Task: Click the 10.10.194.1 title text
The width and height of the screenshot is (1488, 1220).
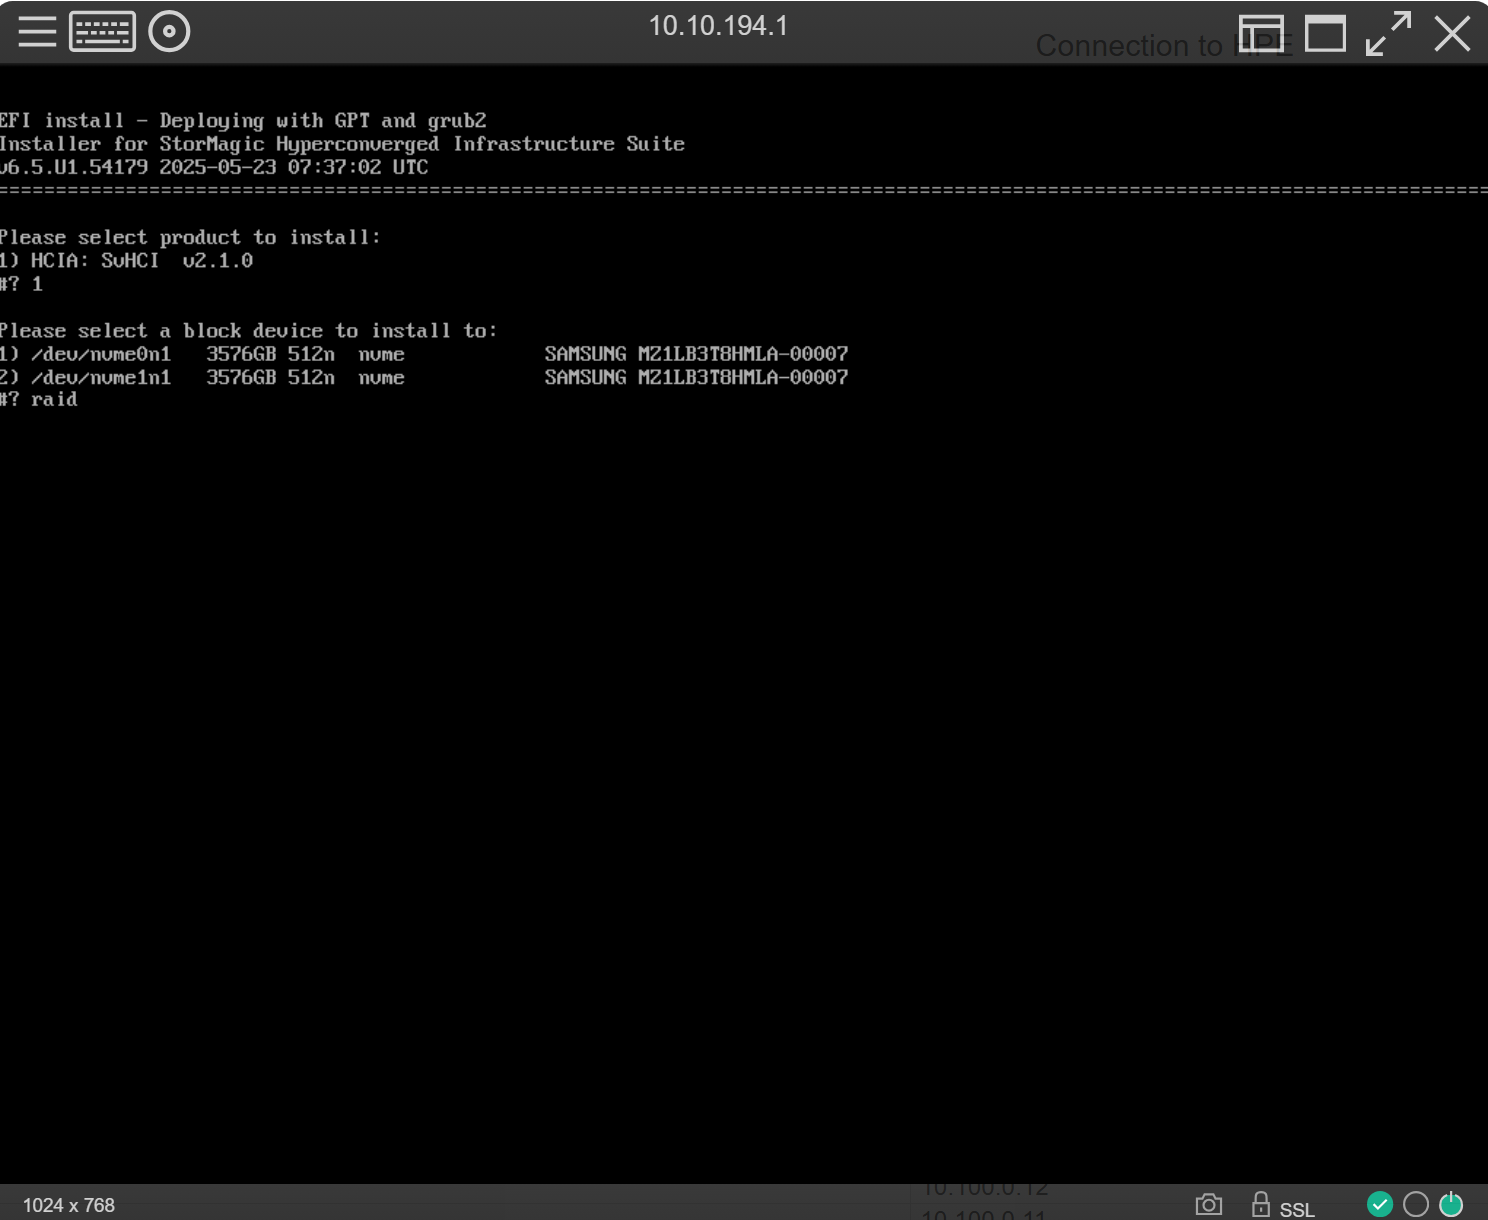Action: point(718,26)
